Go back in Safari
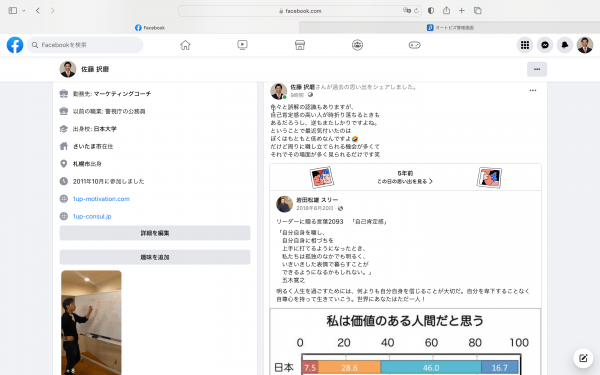This screenshot has width=600, height=375. point(38,11)
